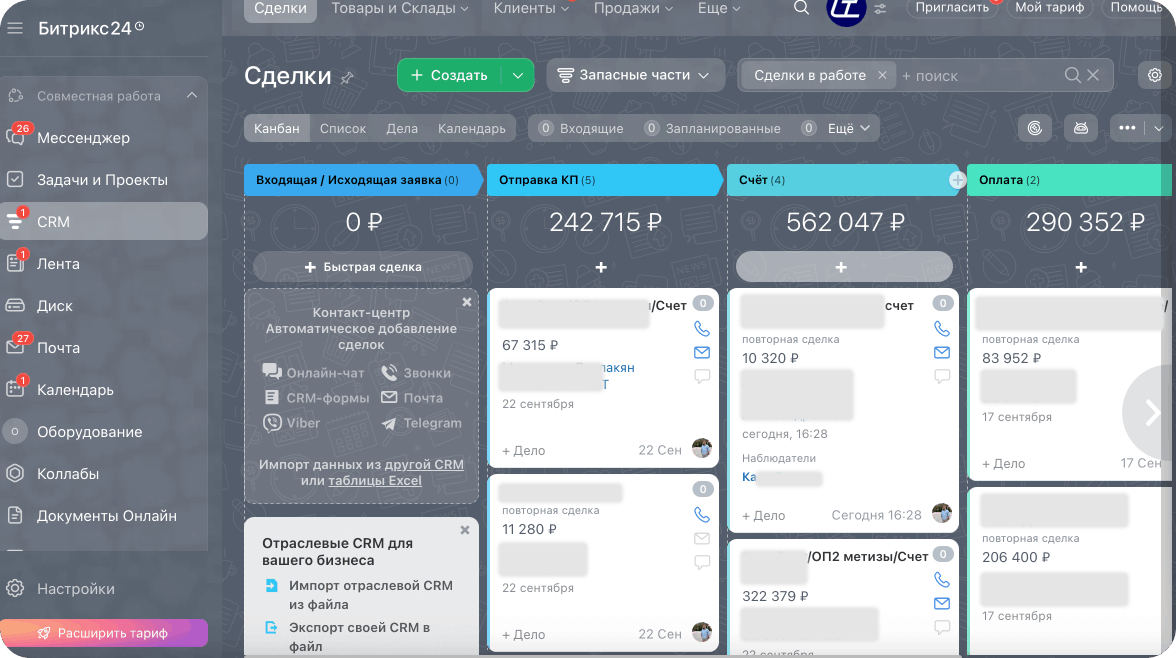This screenshot has width=1176, height=658.
Task: Expand the green Создать button dropdown arrow
Action: coord(519,75)
